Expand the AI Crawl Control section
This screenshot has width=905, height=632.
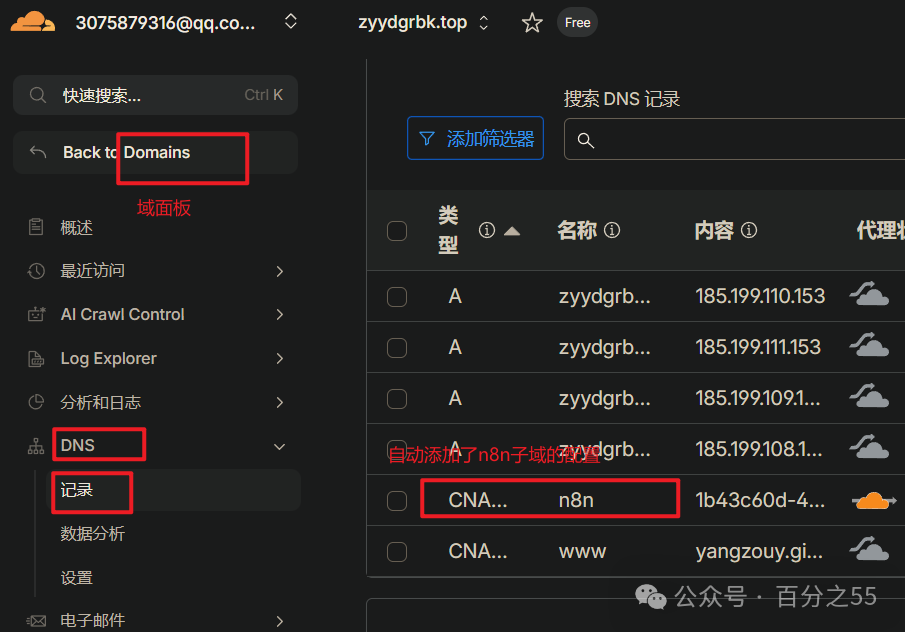tap(280, 314)
